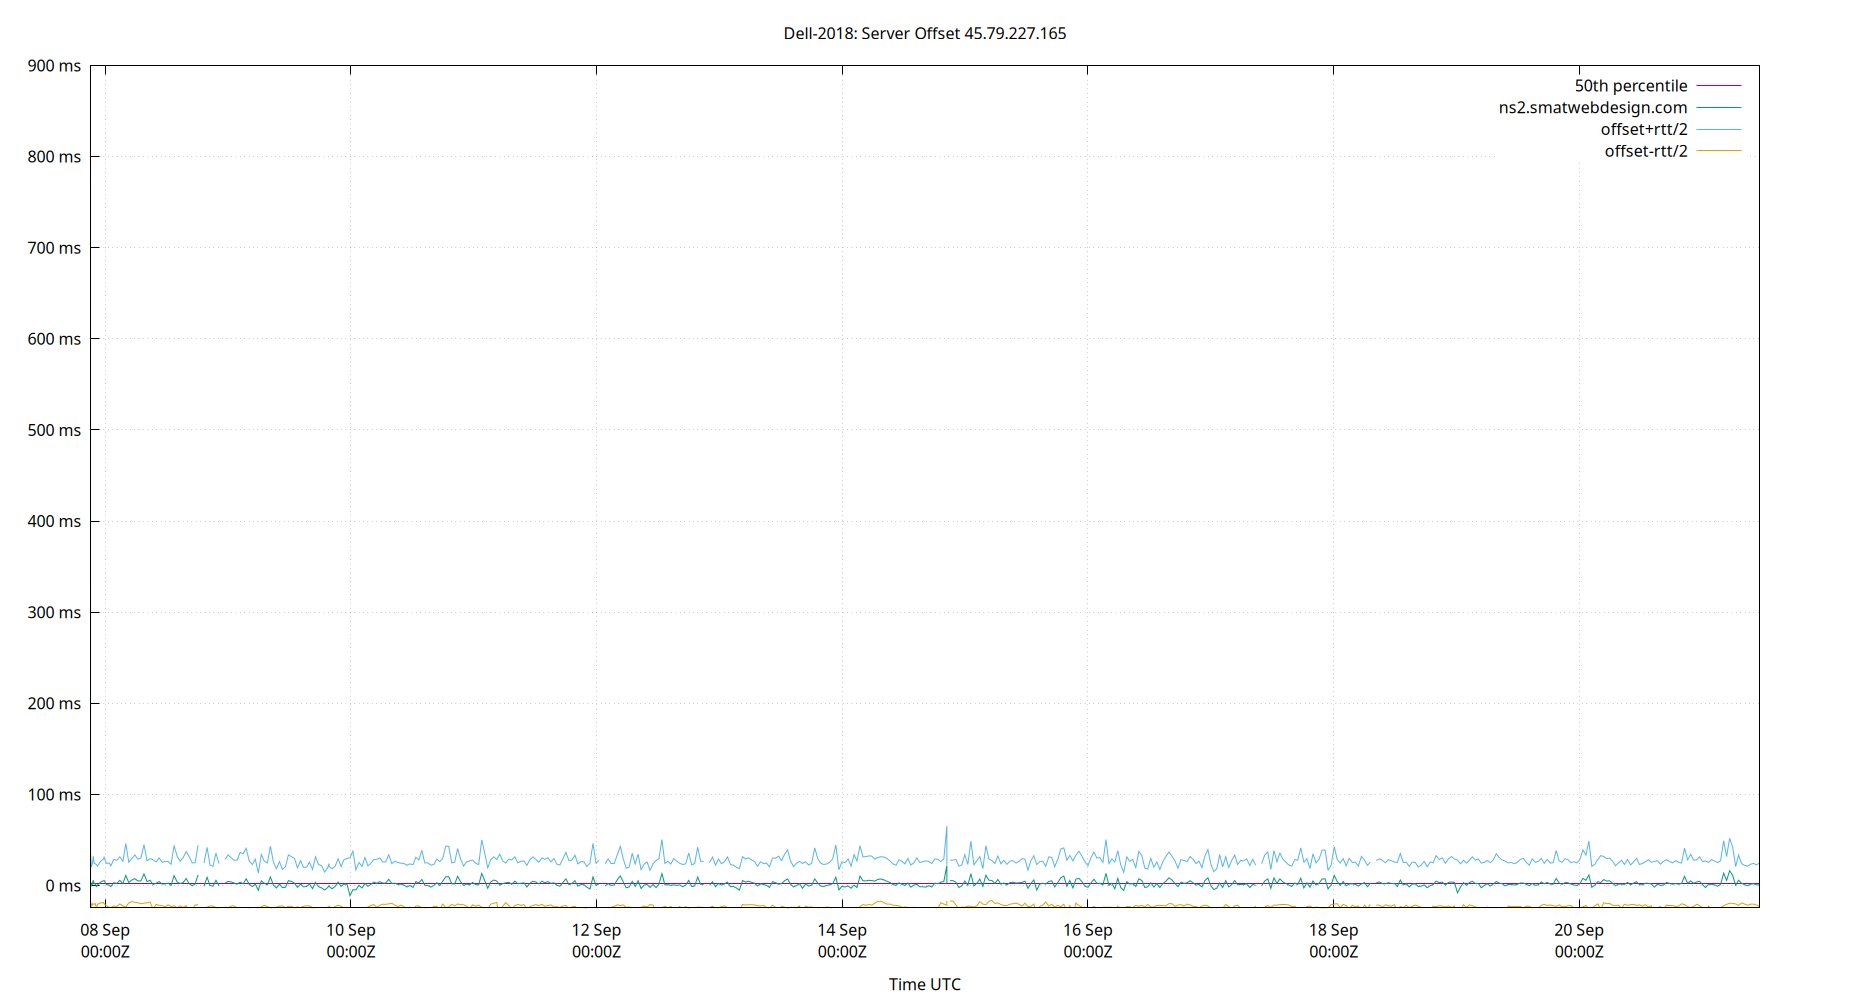Click the tall blue spike after 14 Sep
1850x1000 pixels.
(x=946, y=842)
